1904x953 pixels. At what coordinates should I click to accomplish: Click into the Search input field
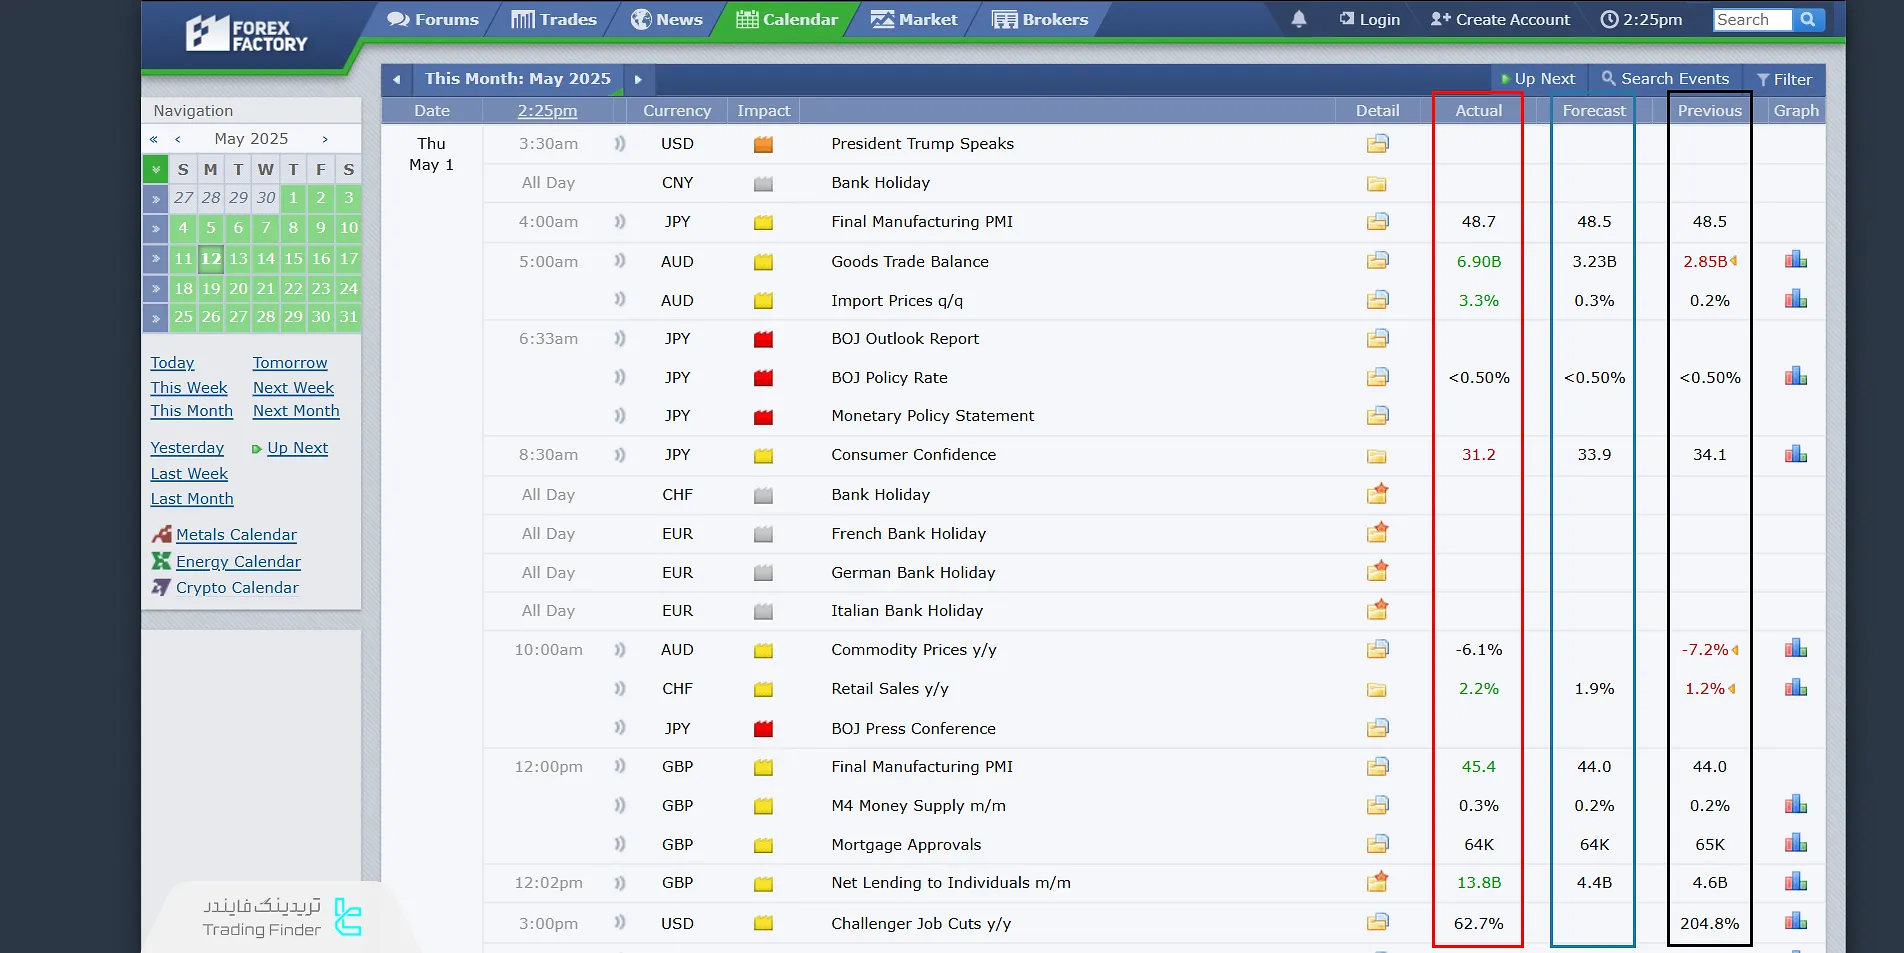tap(1751, 19)
